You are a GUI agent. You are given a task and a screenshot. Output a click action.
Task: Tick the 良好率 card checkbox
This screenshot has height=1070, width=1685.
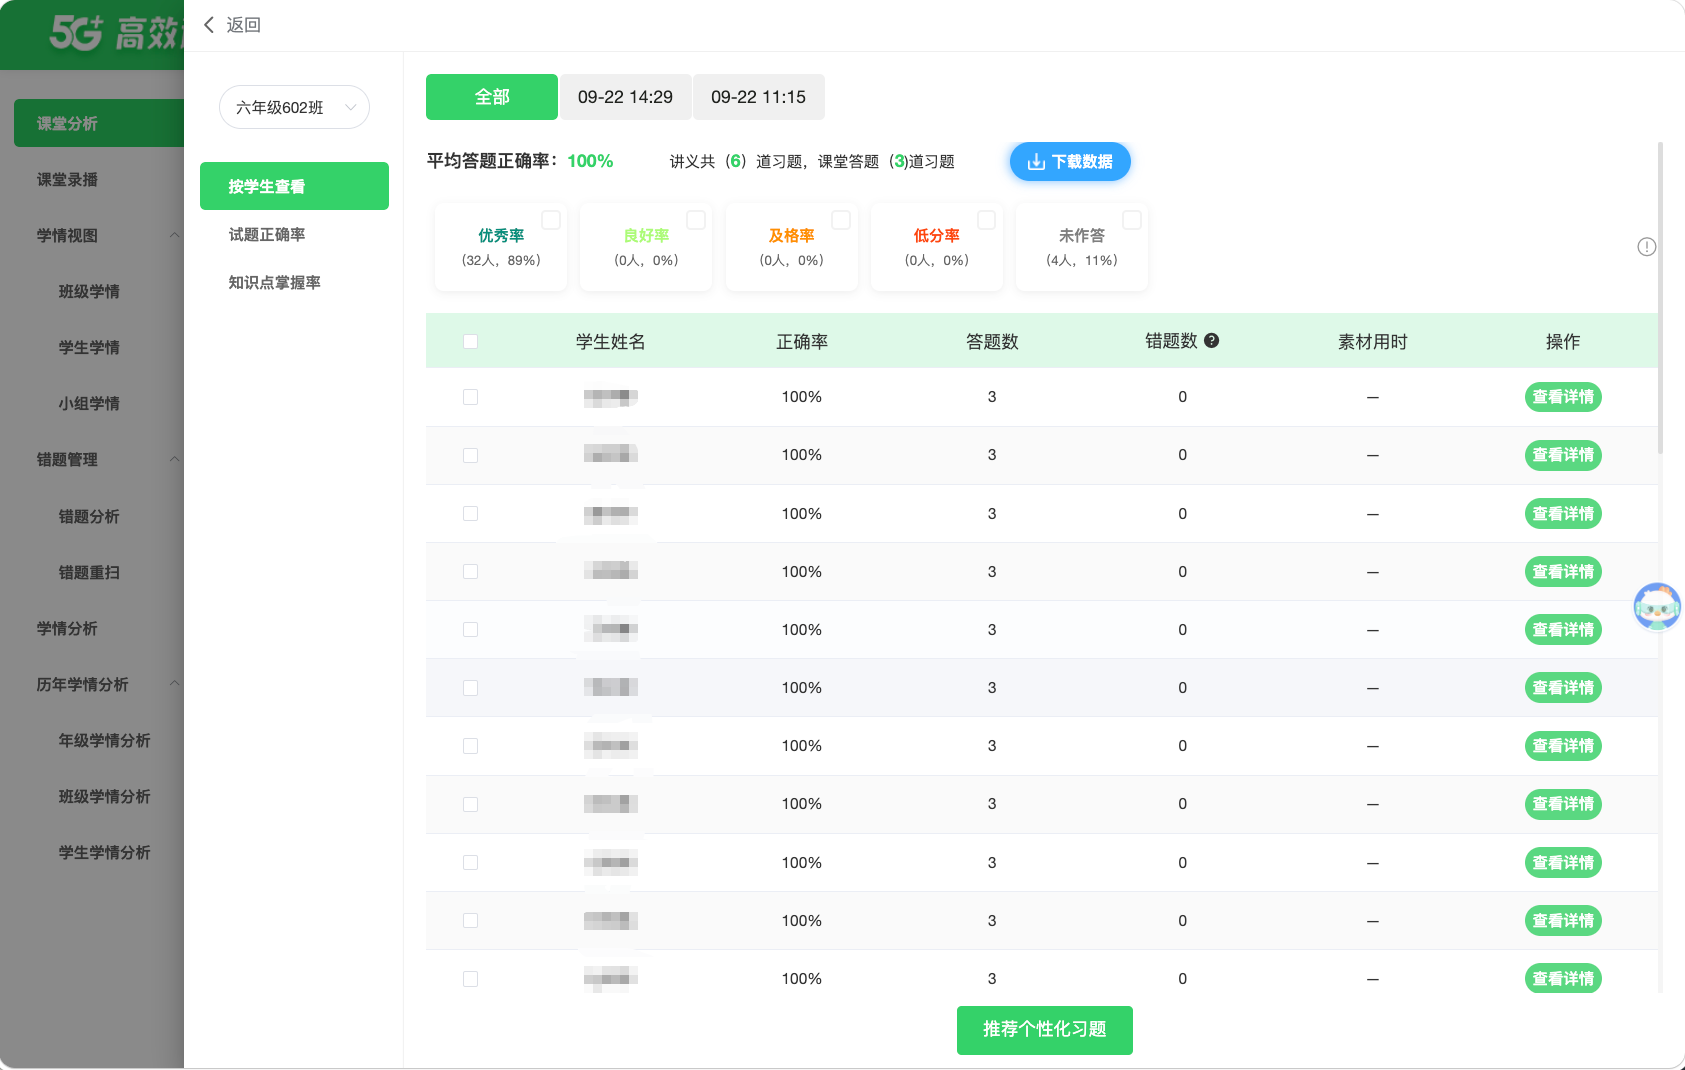pos(696,220)
